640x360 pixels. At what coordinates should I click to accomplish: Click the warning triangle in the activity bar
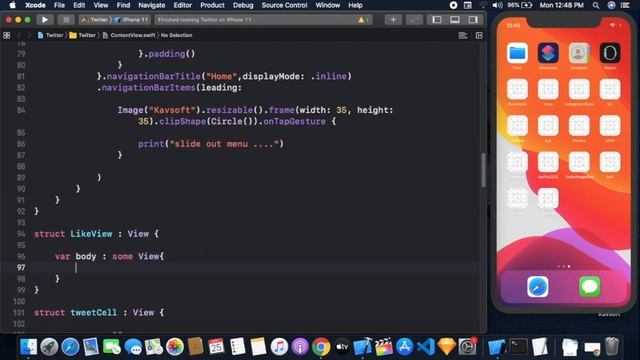361,20
